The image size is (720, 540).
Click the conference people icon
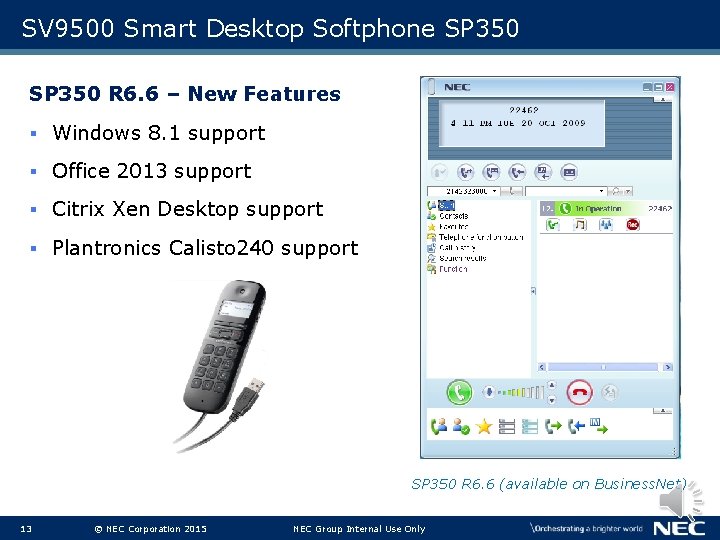click(x=606, y=225)
